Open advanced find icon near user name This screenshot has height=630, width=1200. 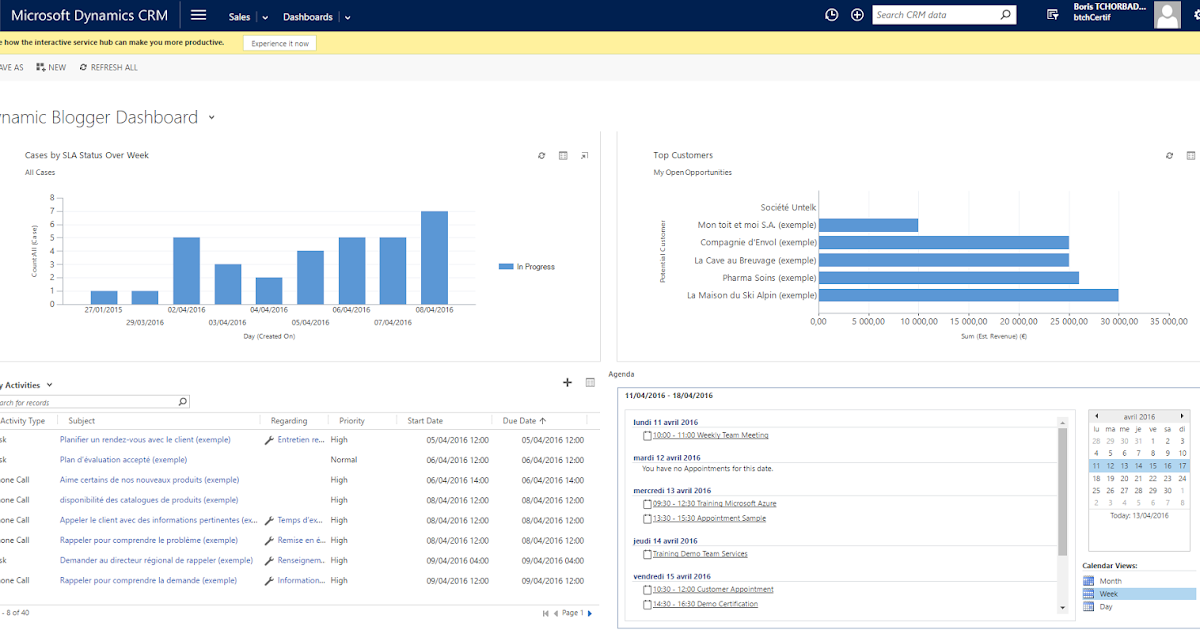[1051, 14]
